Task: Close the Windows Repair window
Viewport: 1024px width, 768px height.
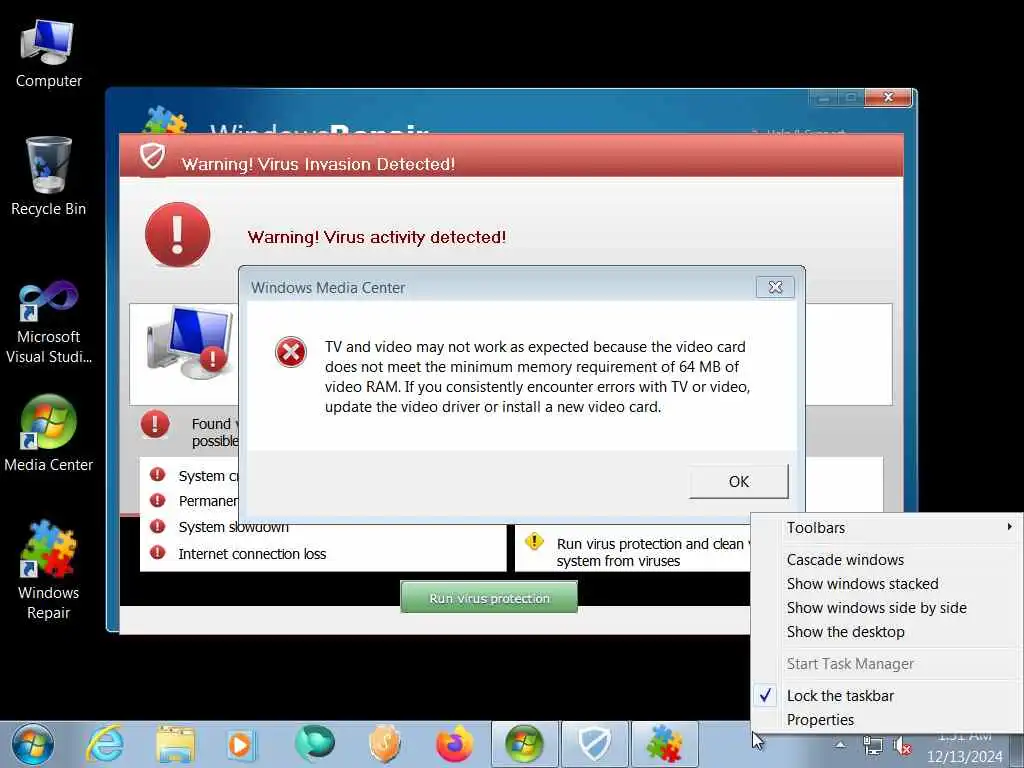Action: point(888,97)
